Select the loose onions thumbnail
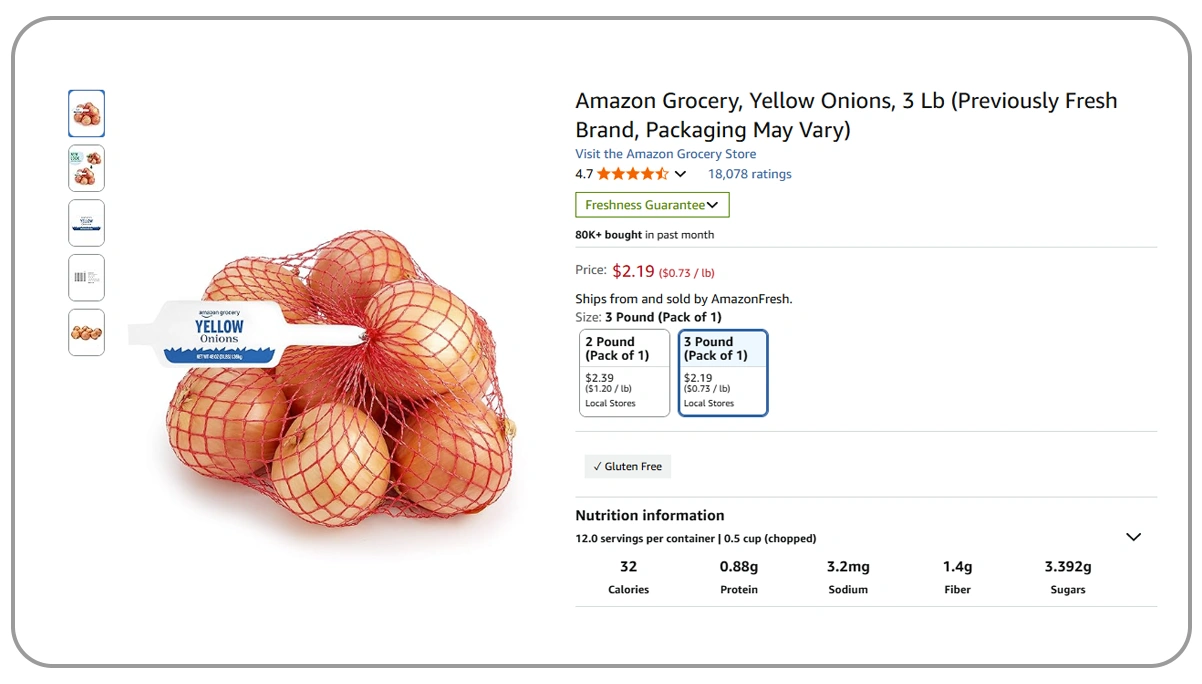1202x684 pixels. coord(86,332)
